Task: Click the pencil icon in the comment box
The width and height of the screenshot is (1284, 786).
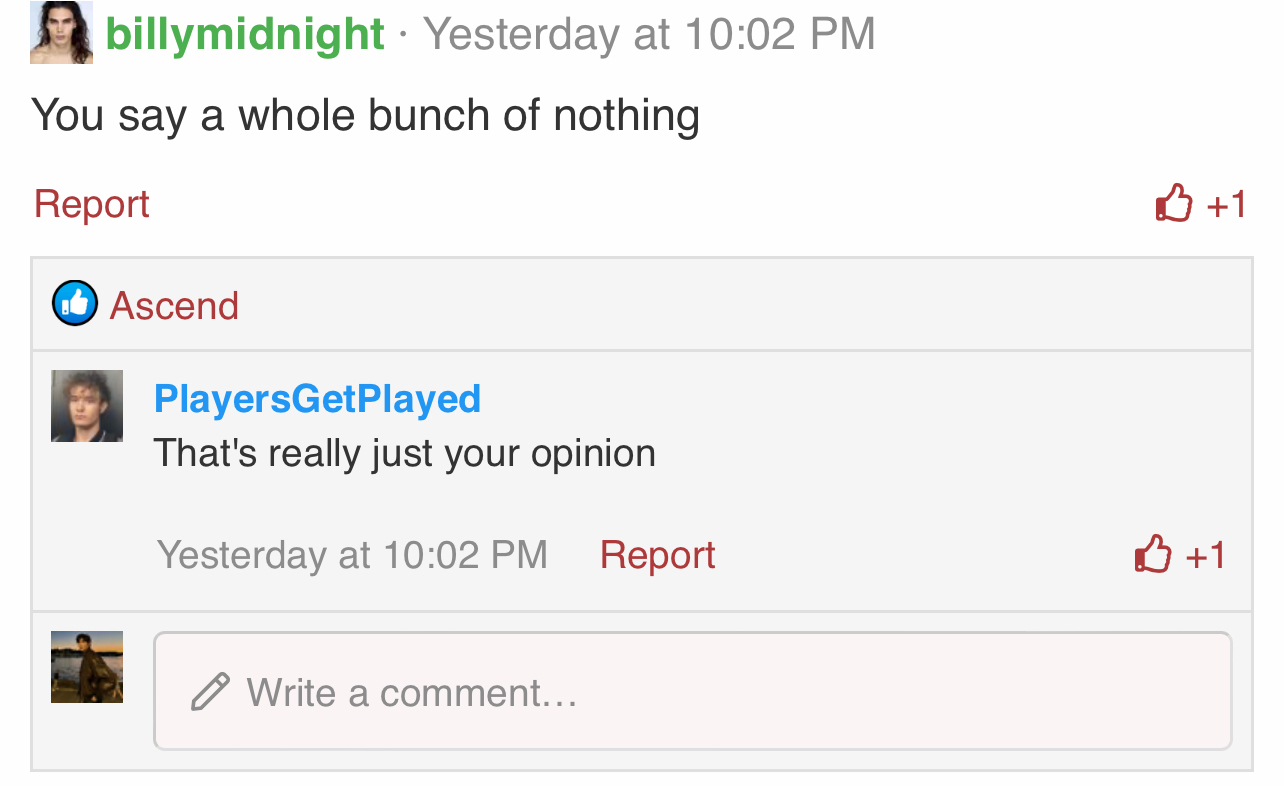Action: point(210,692)
